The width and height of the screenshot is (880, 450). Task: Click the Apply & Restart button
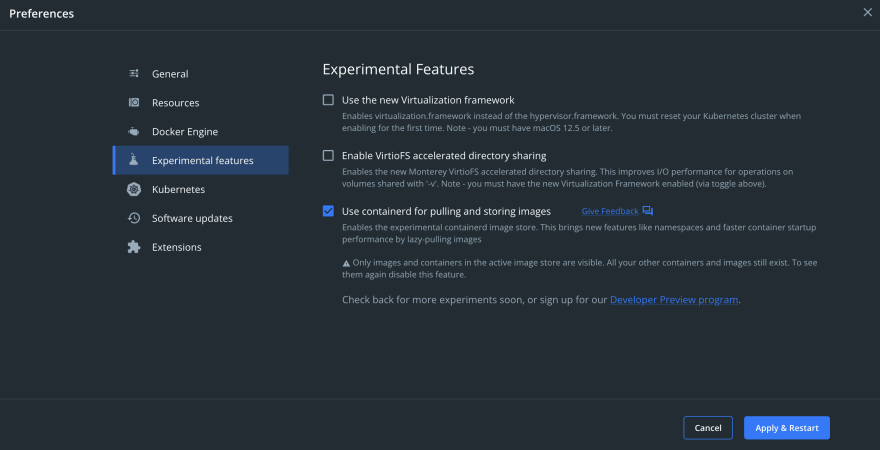pos(787,428)
